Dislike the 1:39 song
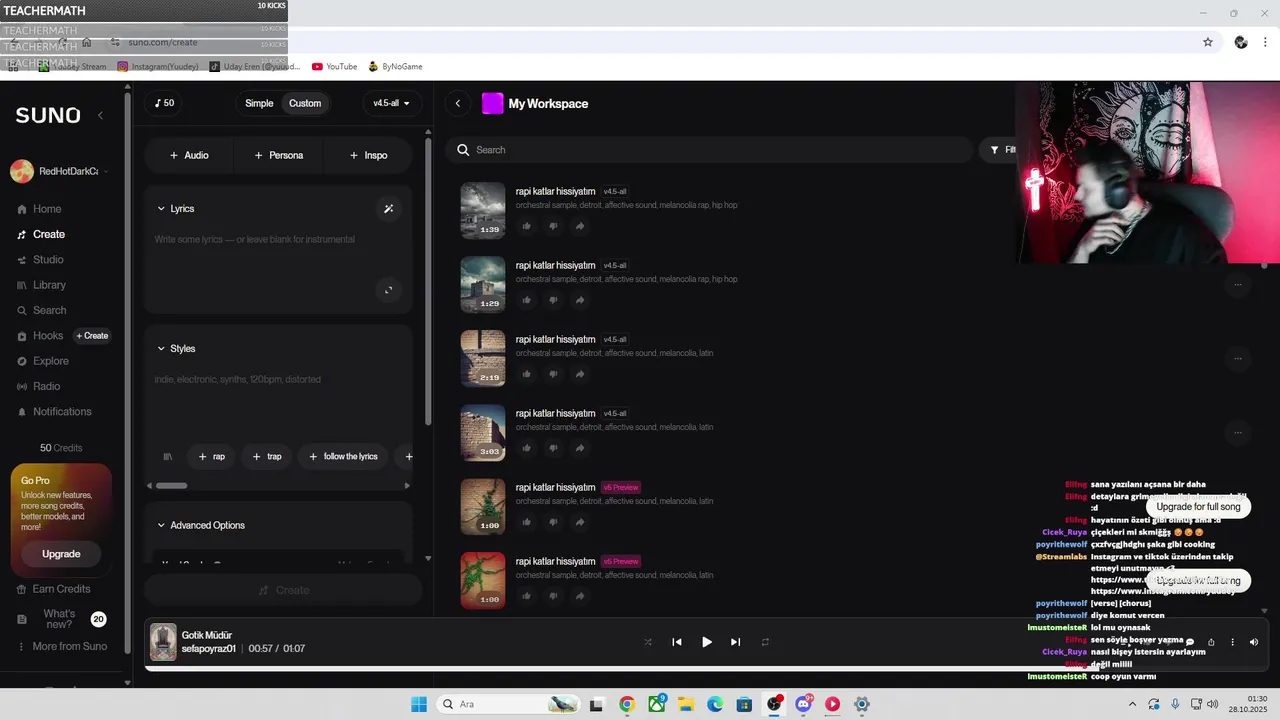The image size is (1280, 720). pos(553,226)
